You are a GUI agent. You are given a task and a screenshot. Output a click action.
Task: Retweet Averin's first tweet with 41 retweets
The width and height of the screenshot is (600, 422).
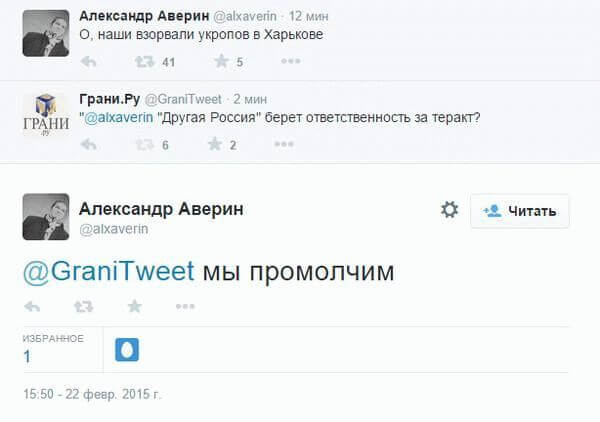point(145,61)
